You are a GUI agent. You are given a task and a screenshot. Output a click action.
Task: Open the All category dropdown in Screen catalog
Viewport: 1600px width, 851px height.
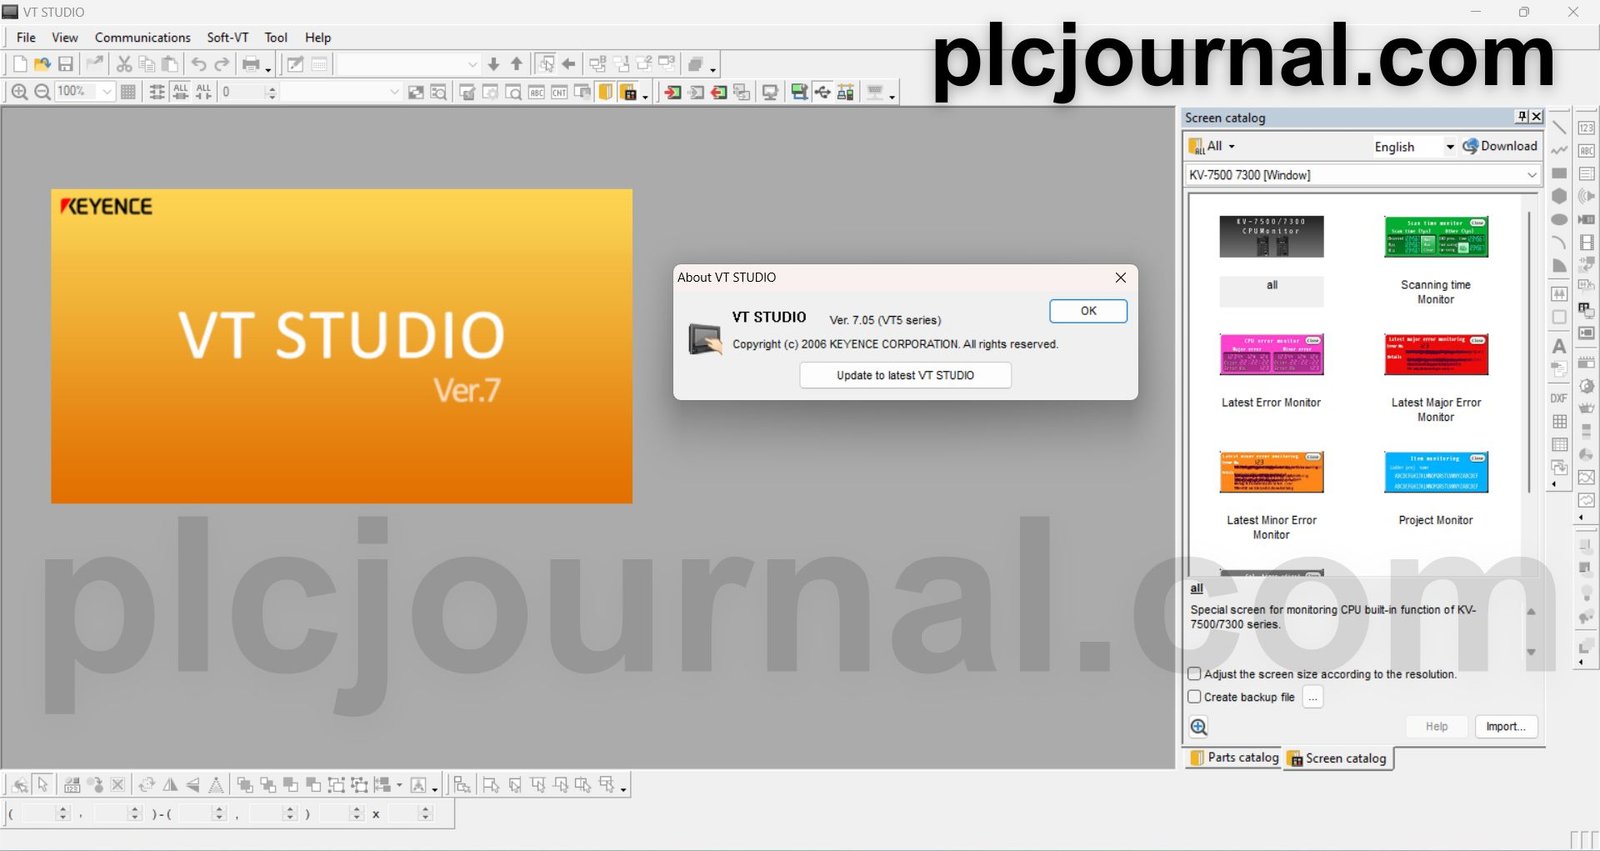coord(1212,146)
